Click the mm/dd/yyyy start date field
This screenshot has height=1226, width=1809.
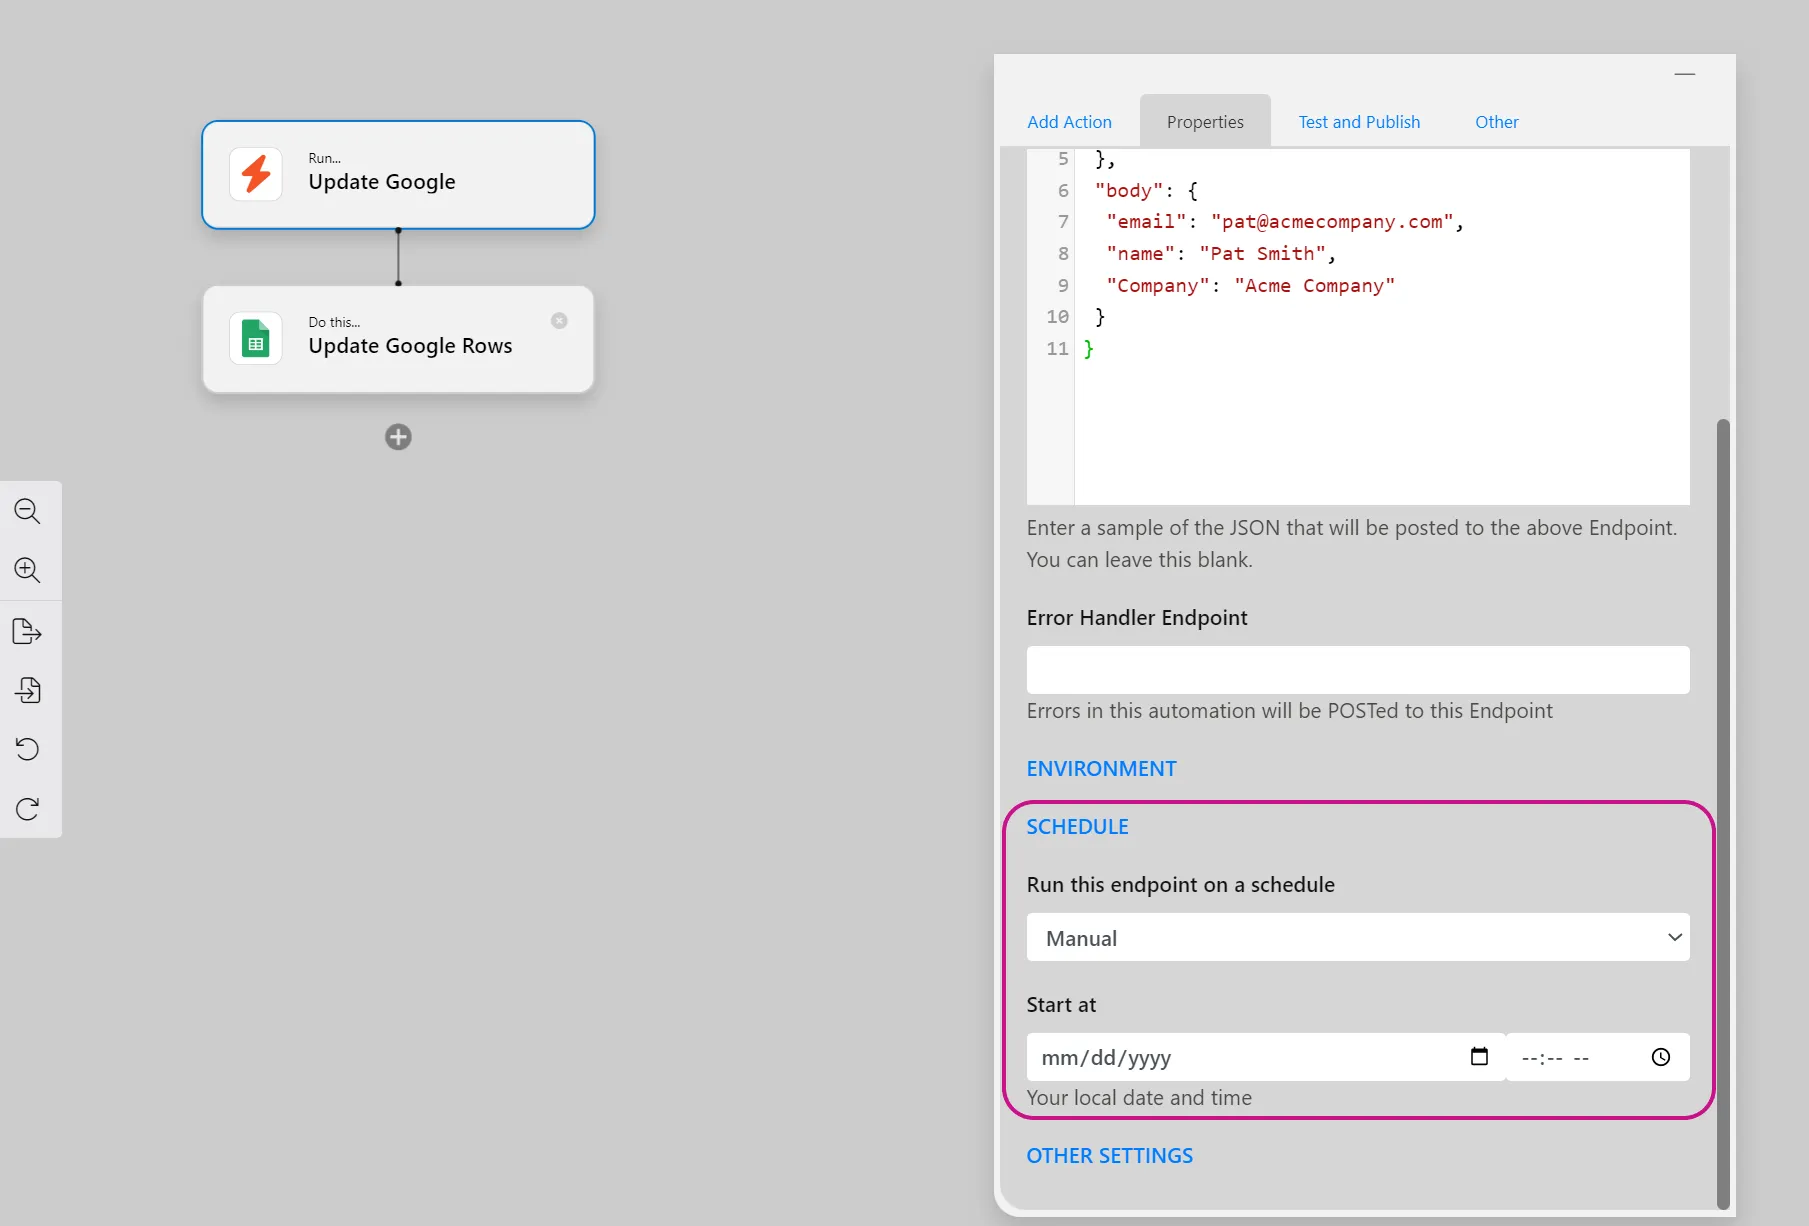(x=1265, y=1057)
